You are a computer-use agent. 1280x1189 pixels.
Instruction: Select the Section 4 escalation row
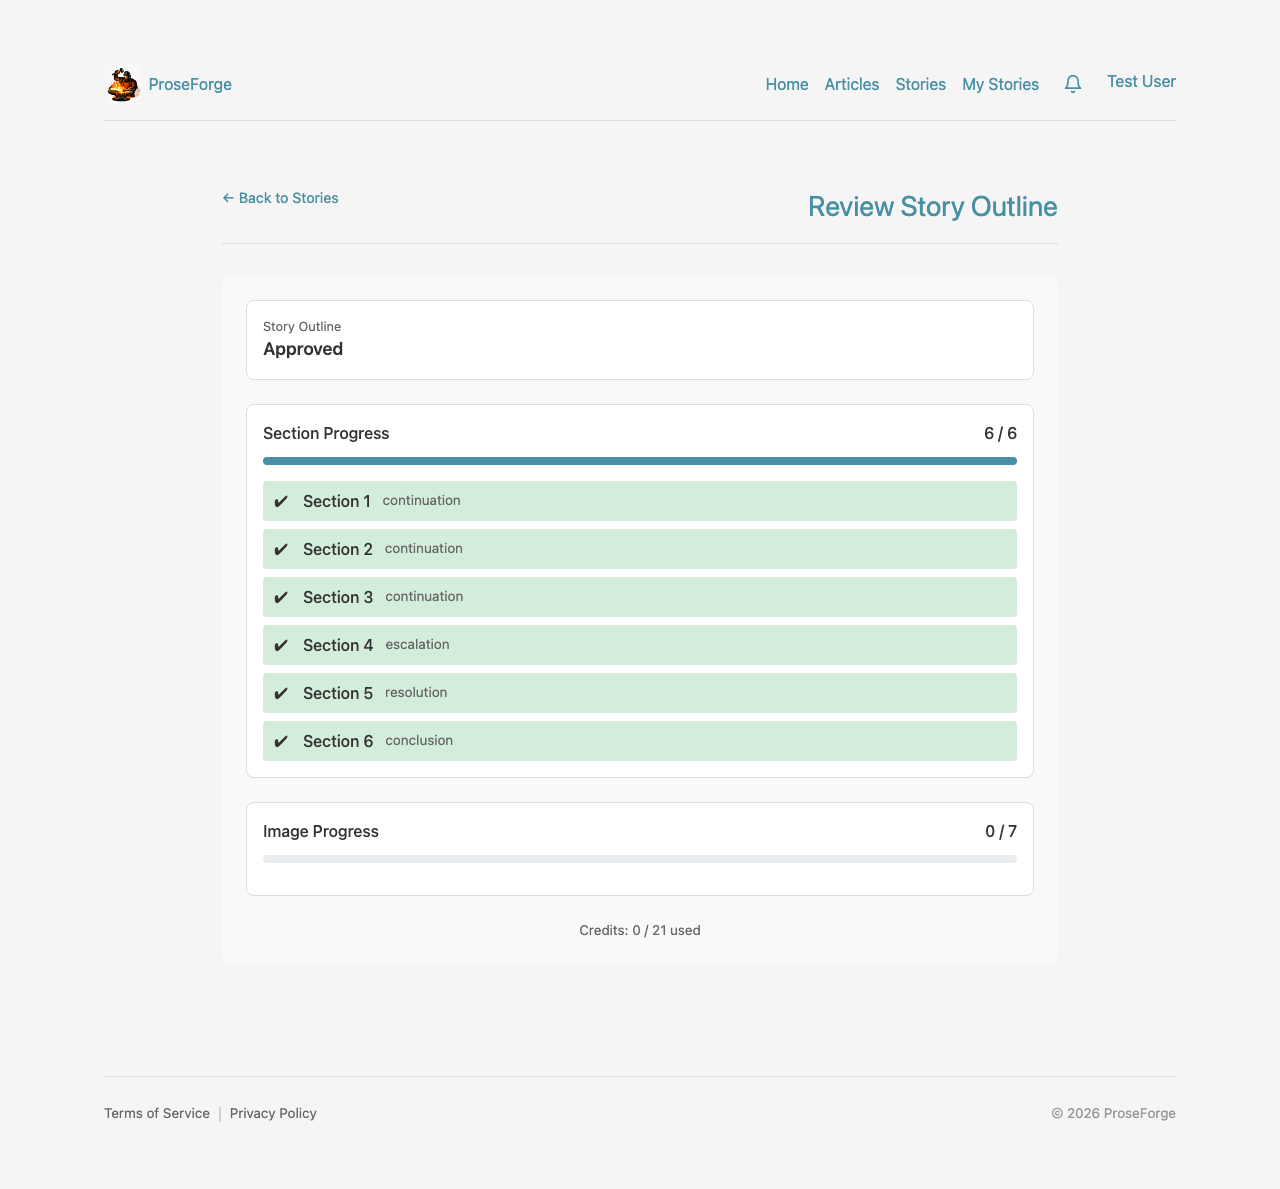click(640, 645)
